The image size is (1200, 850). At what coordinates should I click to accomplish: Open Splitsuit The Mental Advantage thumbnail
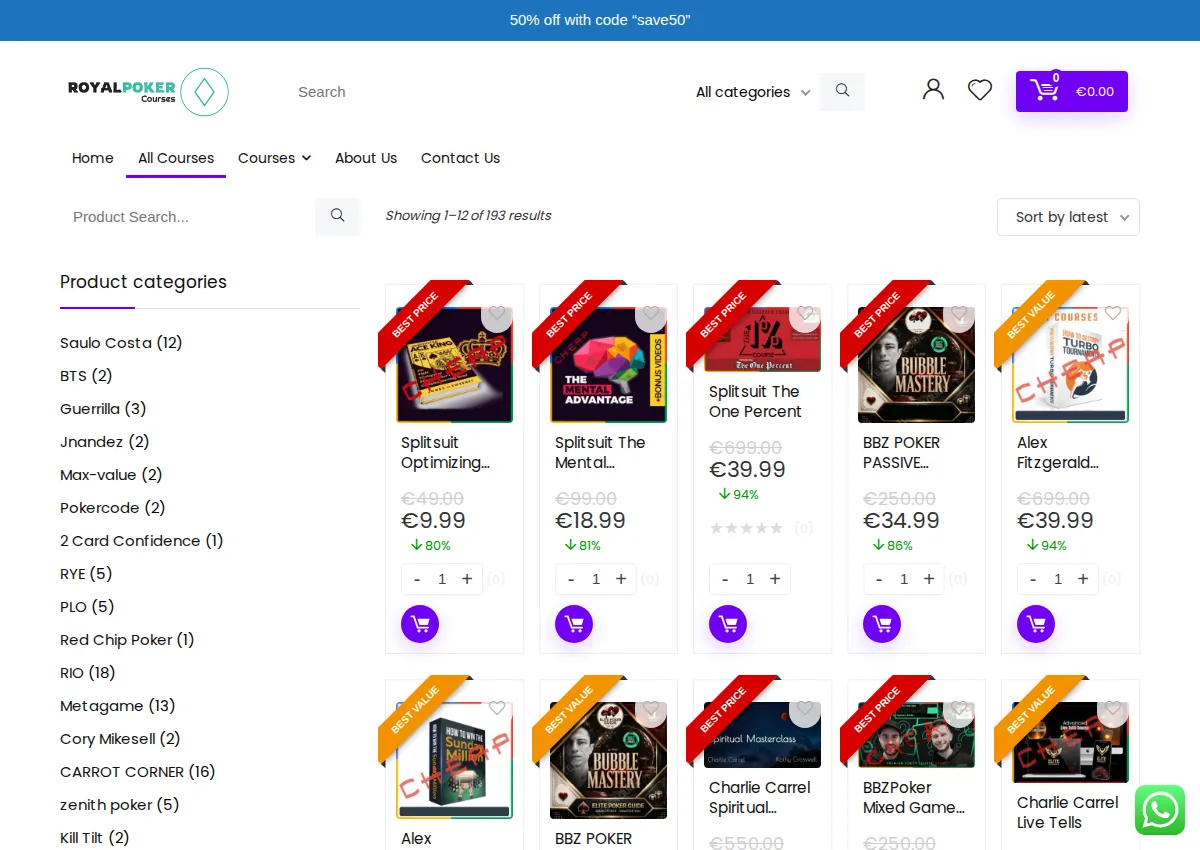[608, 365]
